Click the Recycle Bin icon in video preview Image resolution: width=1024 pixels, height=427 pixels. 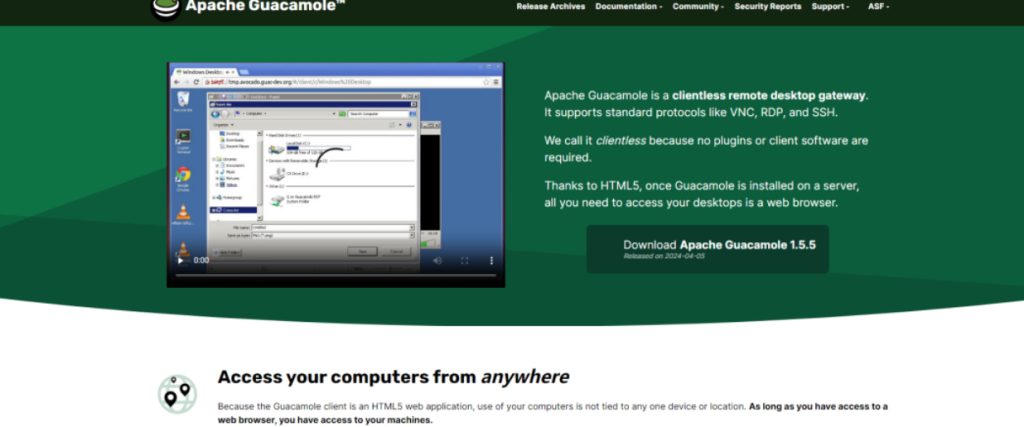click(183, 100)
